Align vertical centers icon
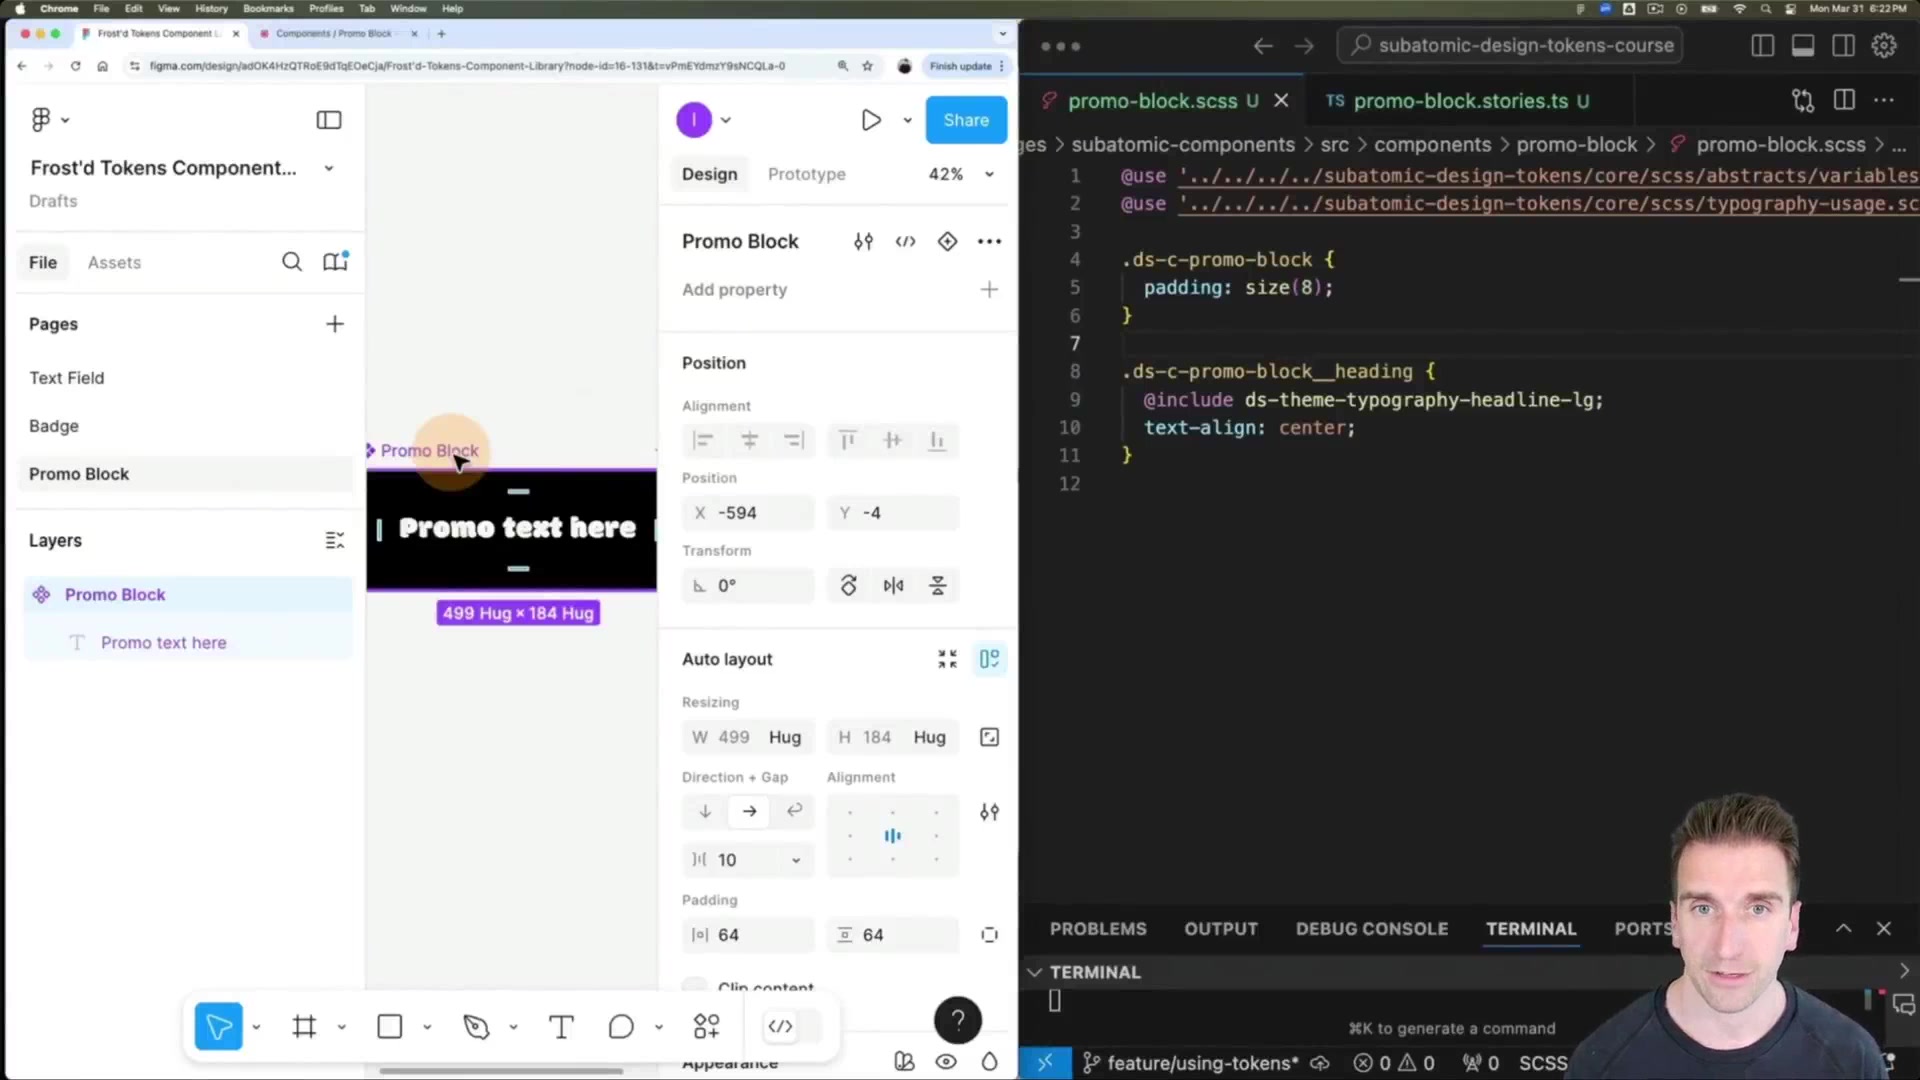 [x=892, y=440]
